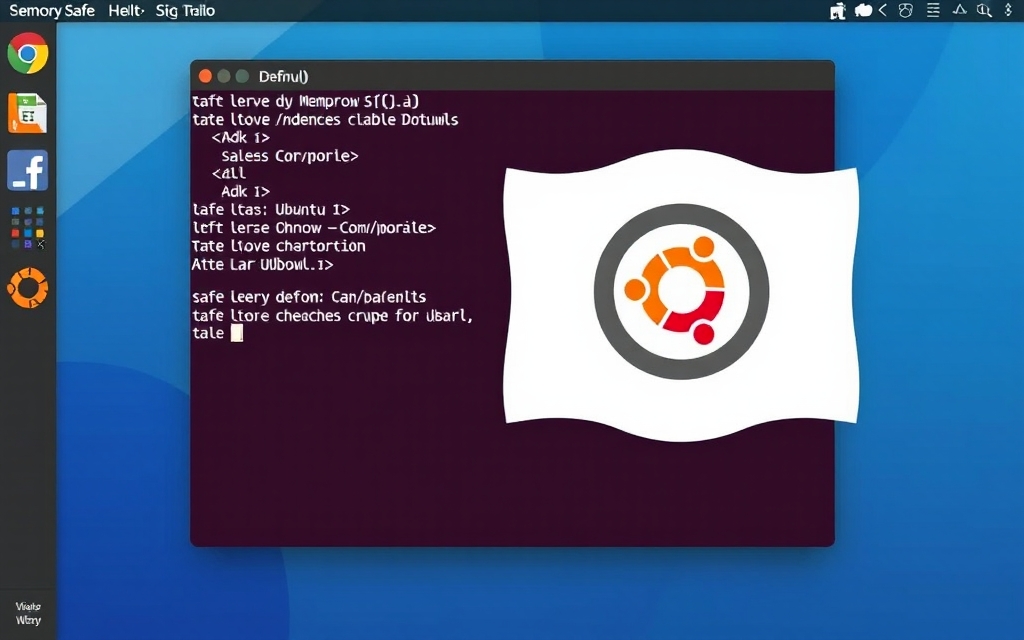1024x640 pixels.
Task: Launch the orange spreadsheet document app in dock
Action: pos(27,113)
